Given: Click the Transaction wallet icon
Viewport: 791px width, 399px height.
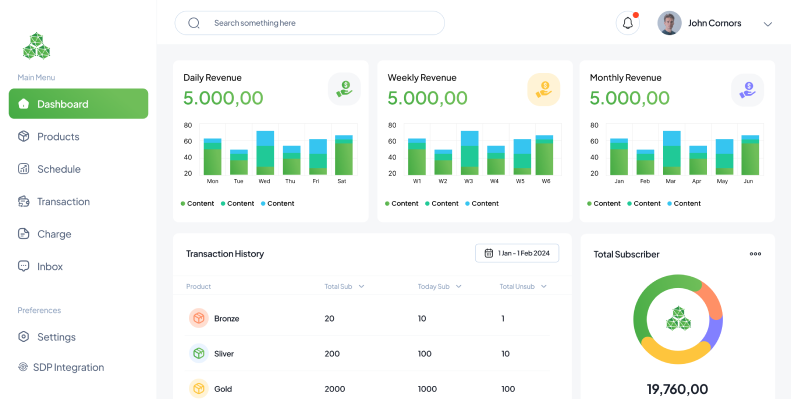Looking at the screenshot, I should click(23, 201).
